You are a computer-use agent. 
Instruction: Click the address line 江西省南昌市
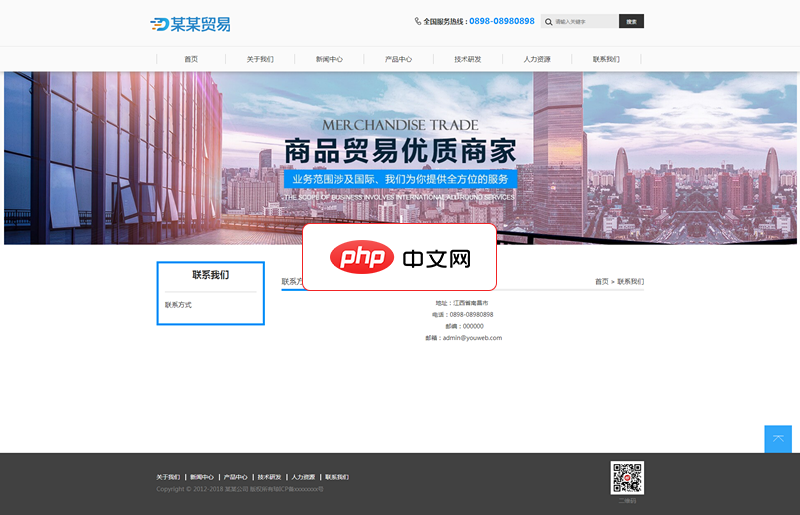click(462, 303)
